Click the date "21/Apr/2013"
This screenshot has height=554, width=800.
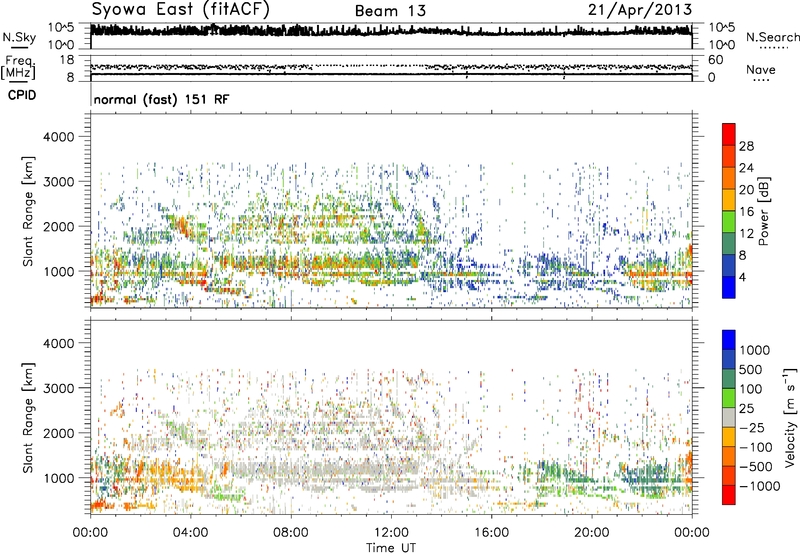(640, 10)
